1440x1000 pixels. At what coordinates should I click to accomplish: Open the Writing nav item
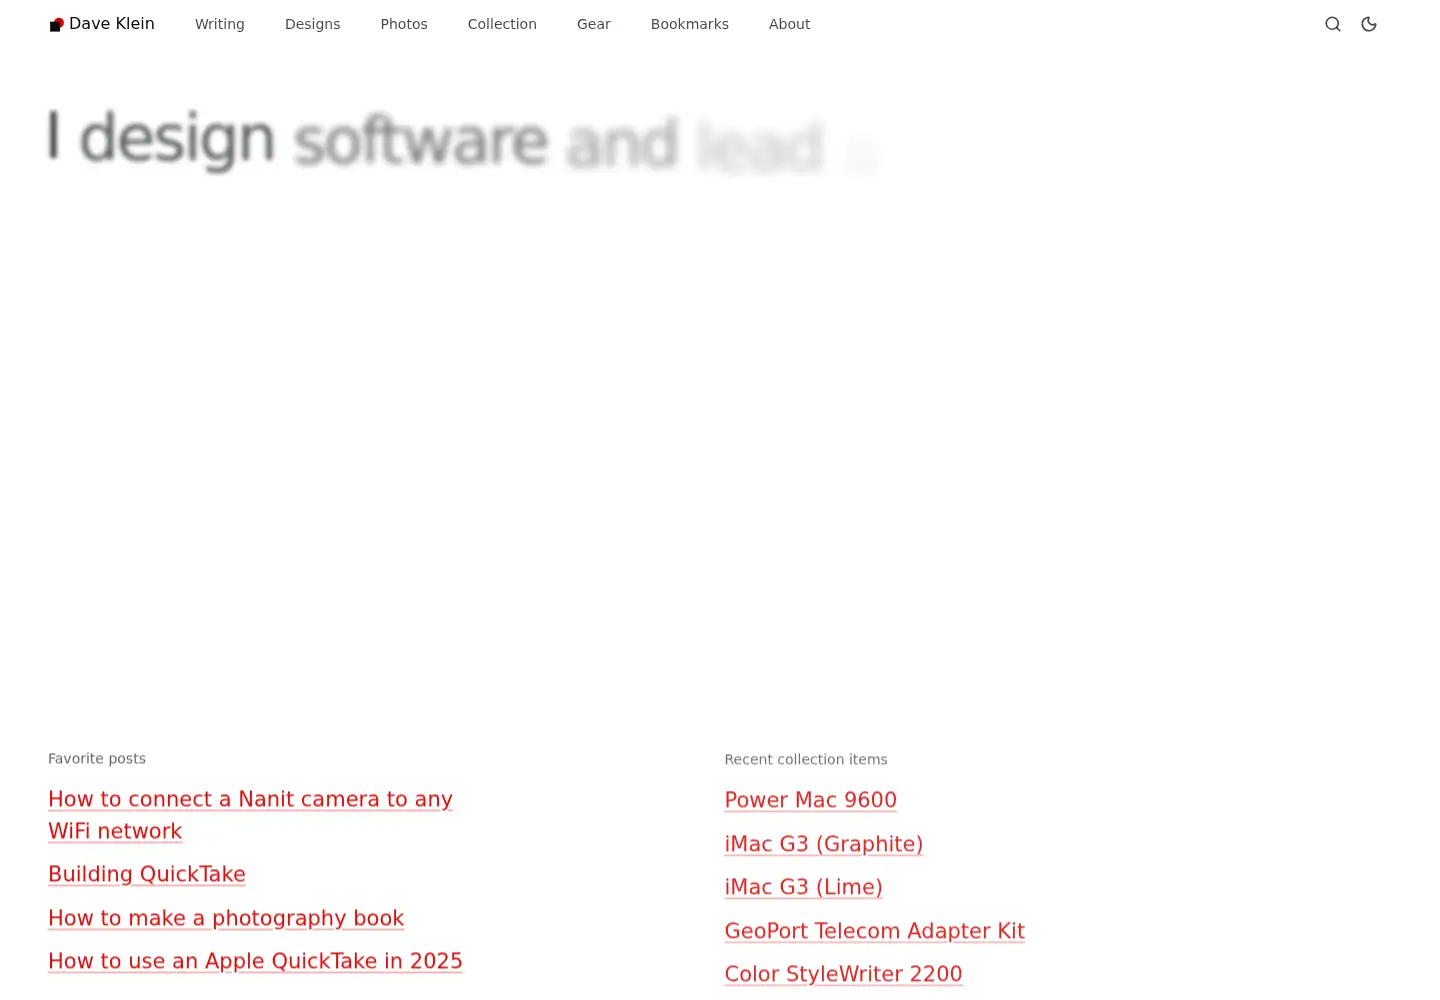220,24
